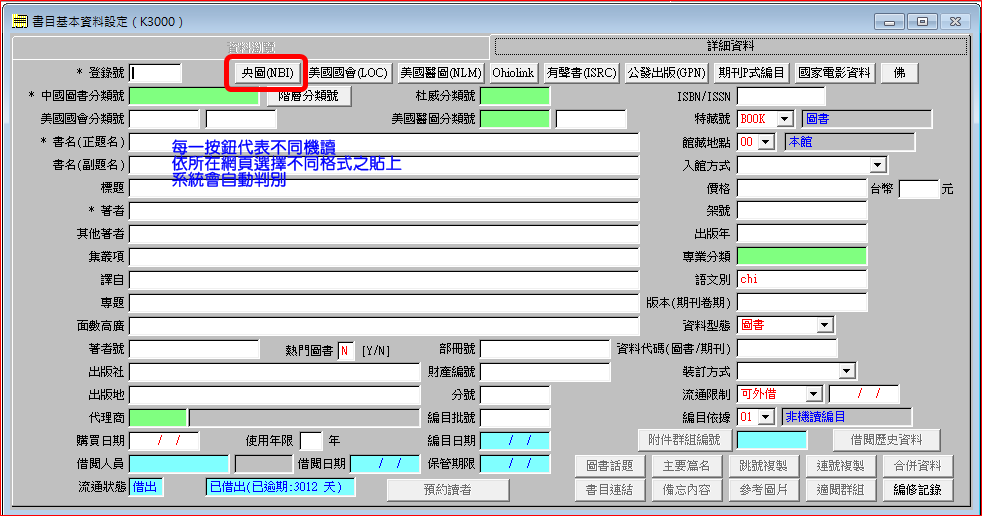Open the 入館方式 dropdown
The image size is (982, 516).
point(878,165)
